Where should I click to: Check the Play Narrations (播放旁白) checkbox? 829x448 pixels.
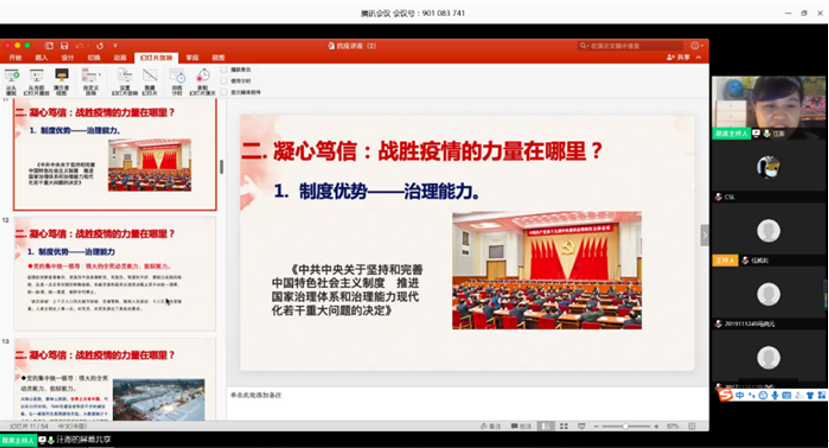point(224,69)
